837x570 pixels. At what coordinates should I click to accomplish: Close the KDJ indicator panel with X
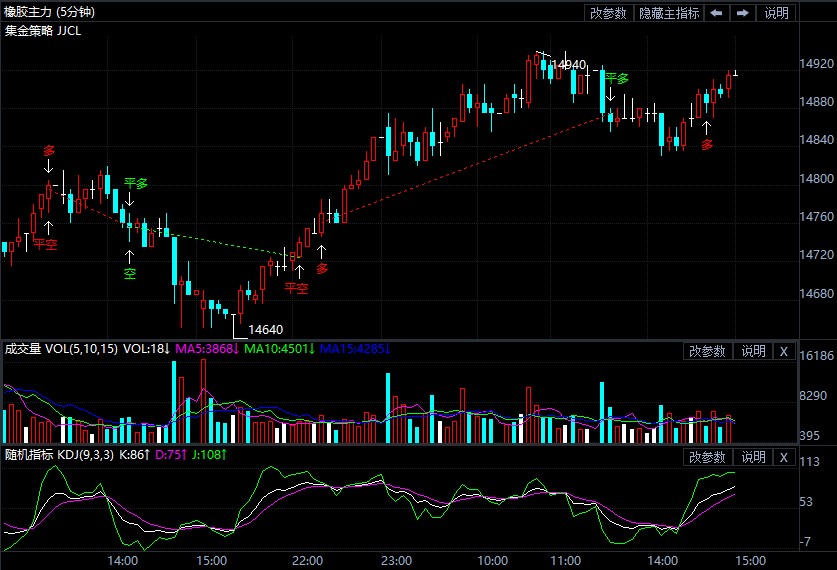coord(784,457)
